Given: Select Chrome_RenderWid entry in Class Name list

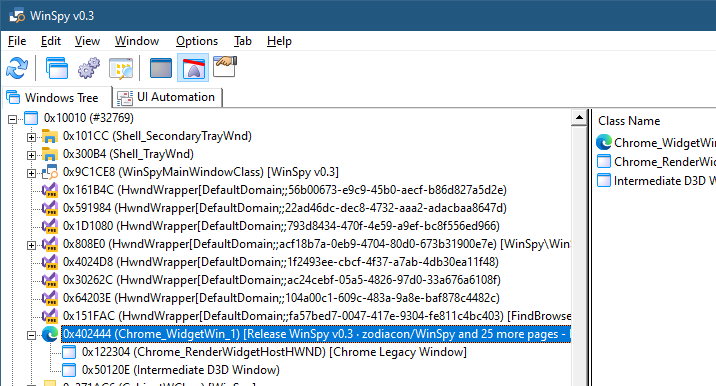Looking at the screenshot, I should coord(664,162).
